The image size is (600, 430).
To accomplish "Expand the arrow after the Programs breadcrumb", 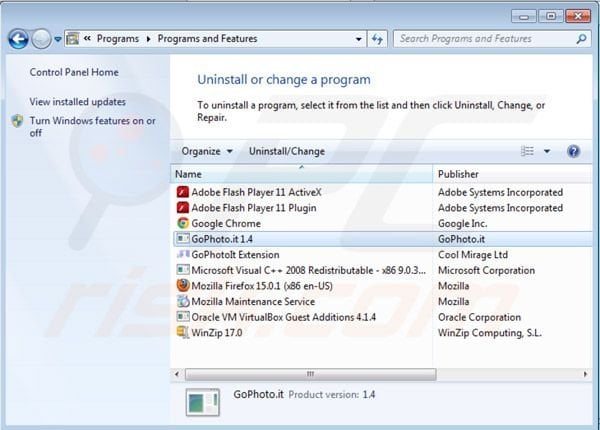I will (x=148, y=39).
